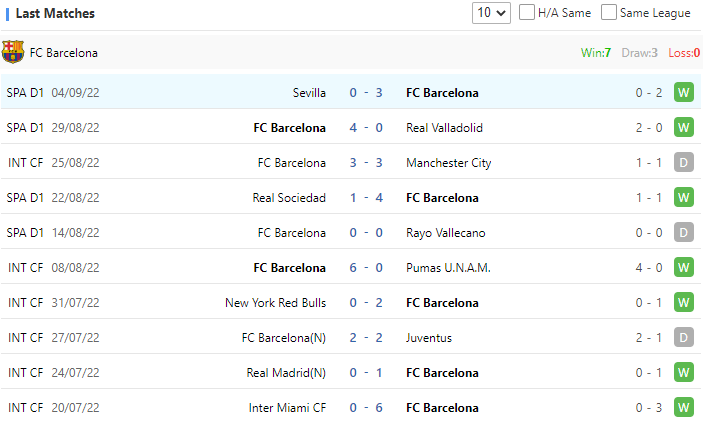The height and width of the screenshot is (423, 703).
Task: Click the D badge for Rayo Vallecano match
Action: click(x=684, y=233)
